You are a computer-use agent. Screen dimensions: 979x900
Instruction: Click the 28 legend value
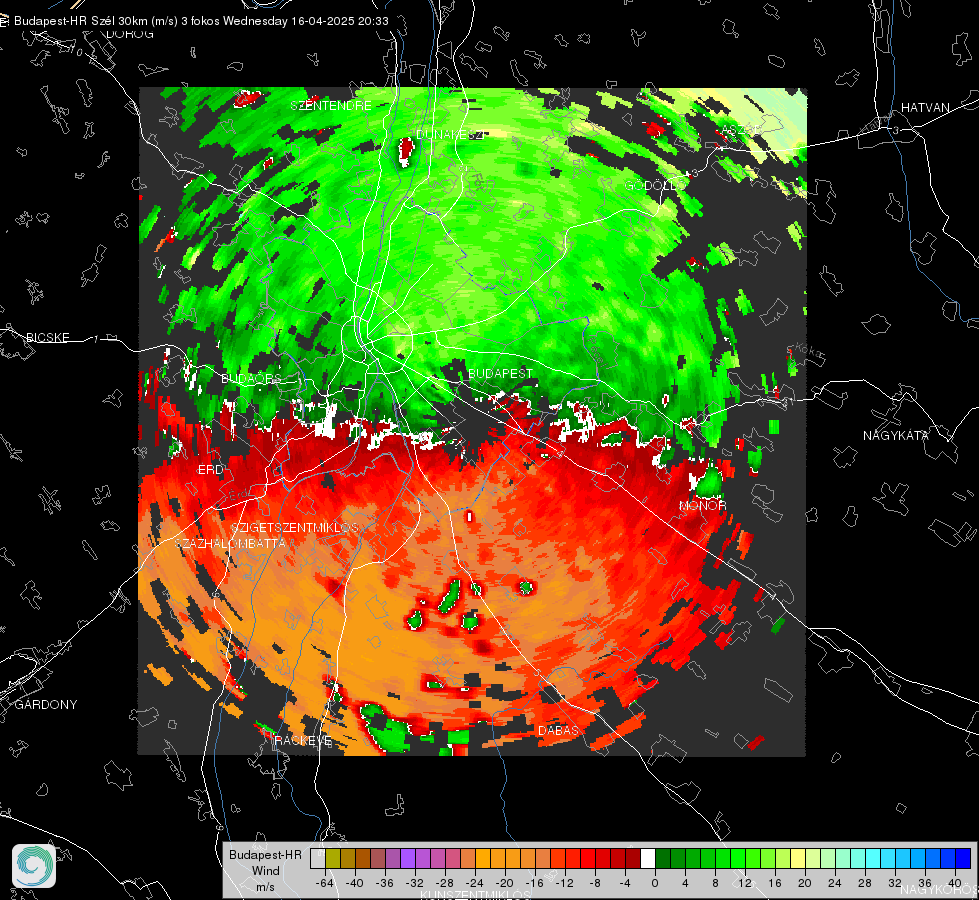(865, 883)
